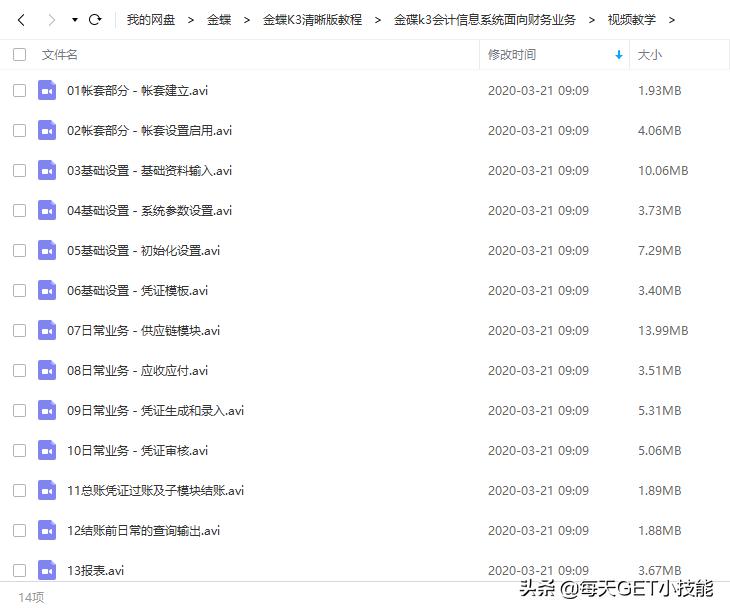The image size is (730, 614).
Task: Check the box for 11总账凭证过账及子模块结账.avi
Action: (x=20, y=491)
